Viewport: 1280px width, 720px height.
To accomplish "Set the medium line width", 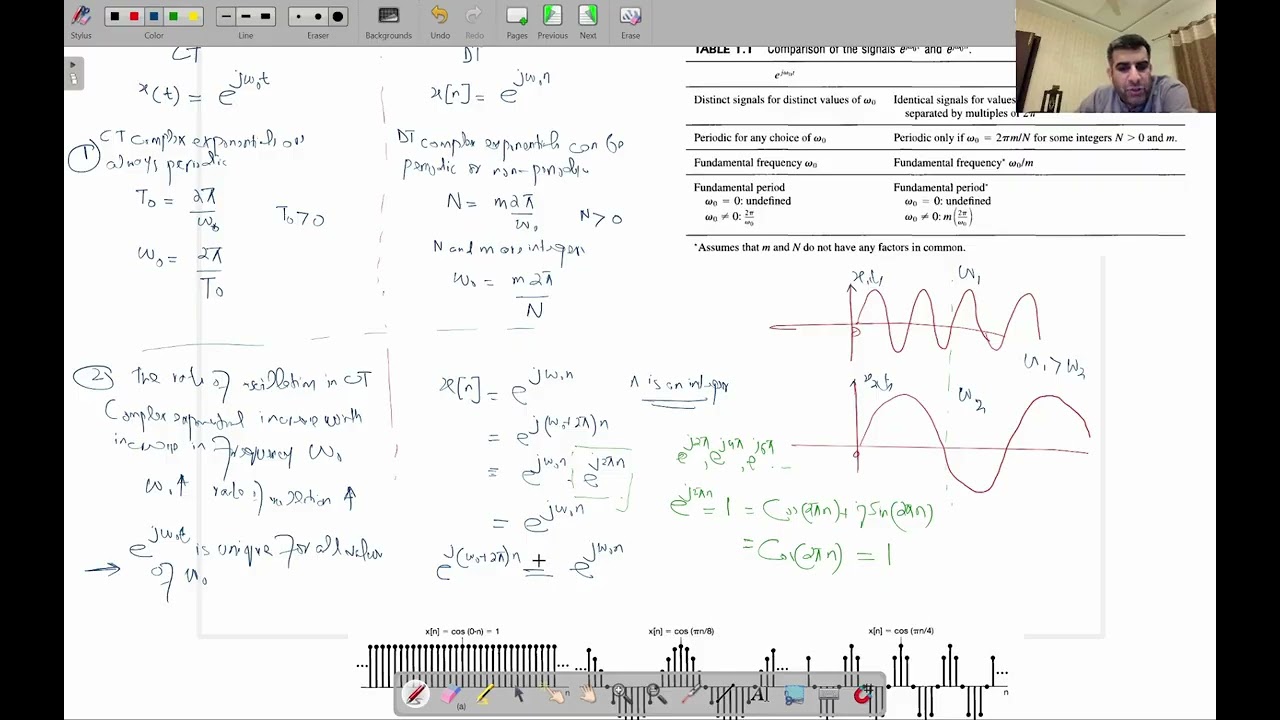I will pos(246,16).
